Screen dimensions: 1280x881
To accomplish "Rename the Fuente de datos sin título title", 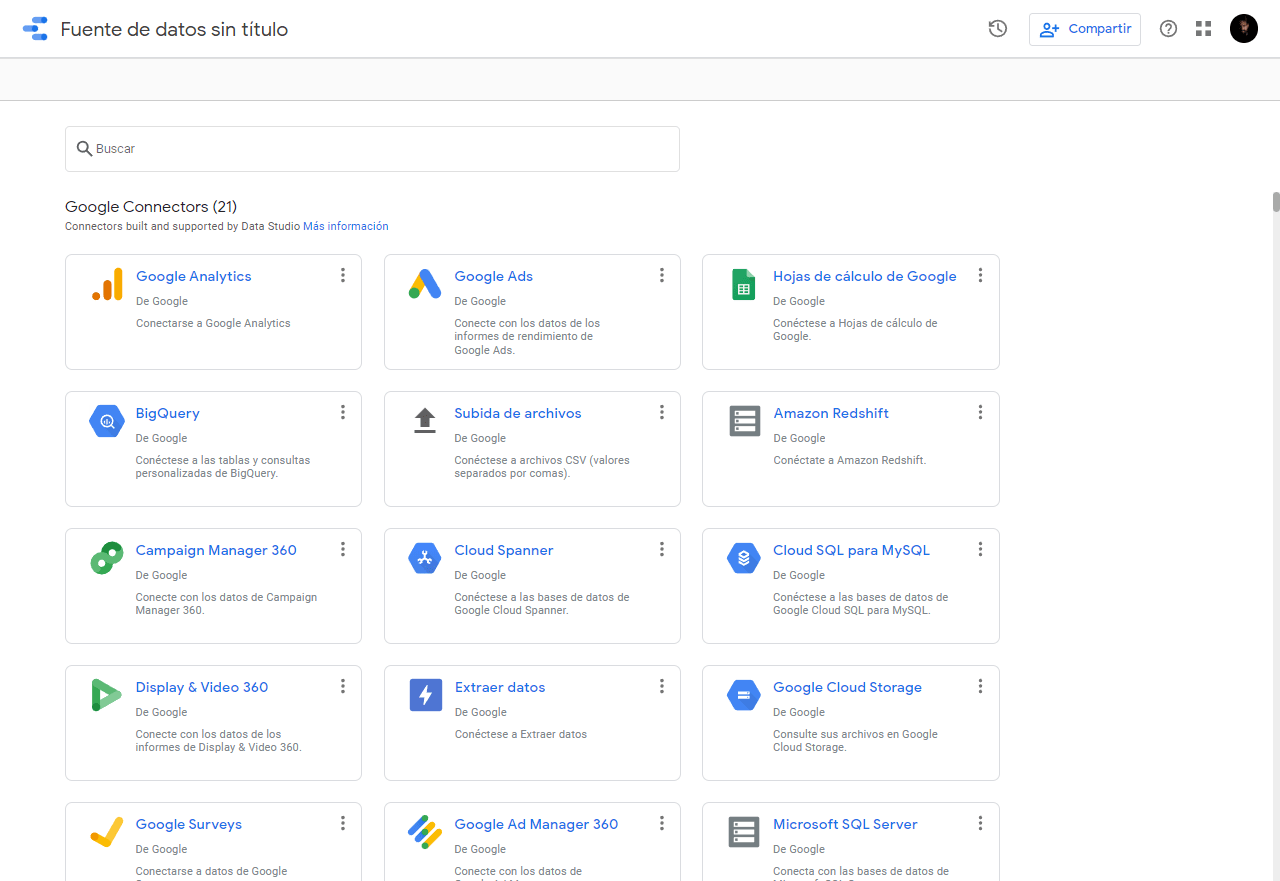I will pos(174,29).
